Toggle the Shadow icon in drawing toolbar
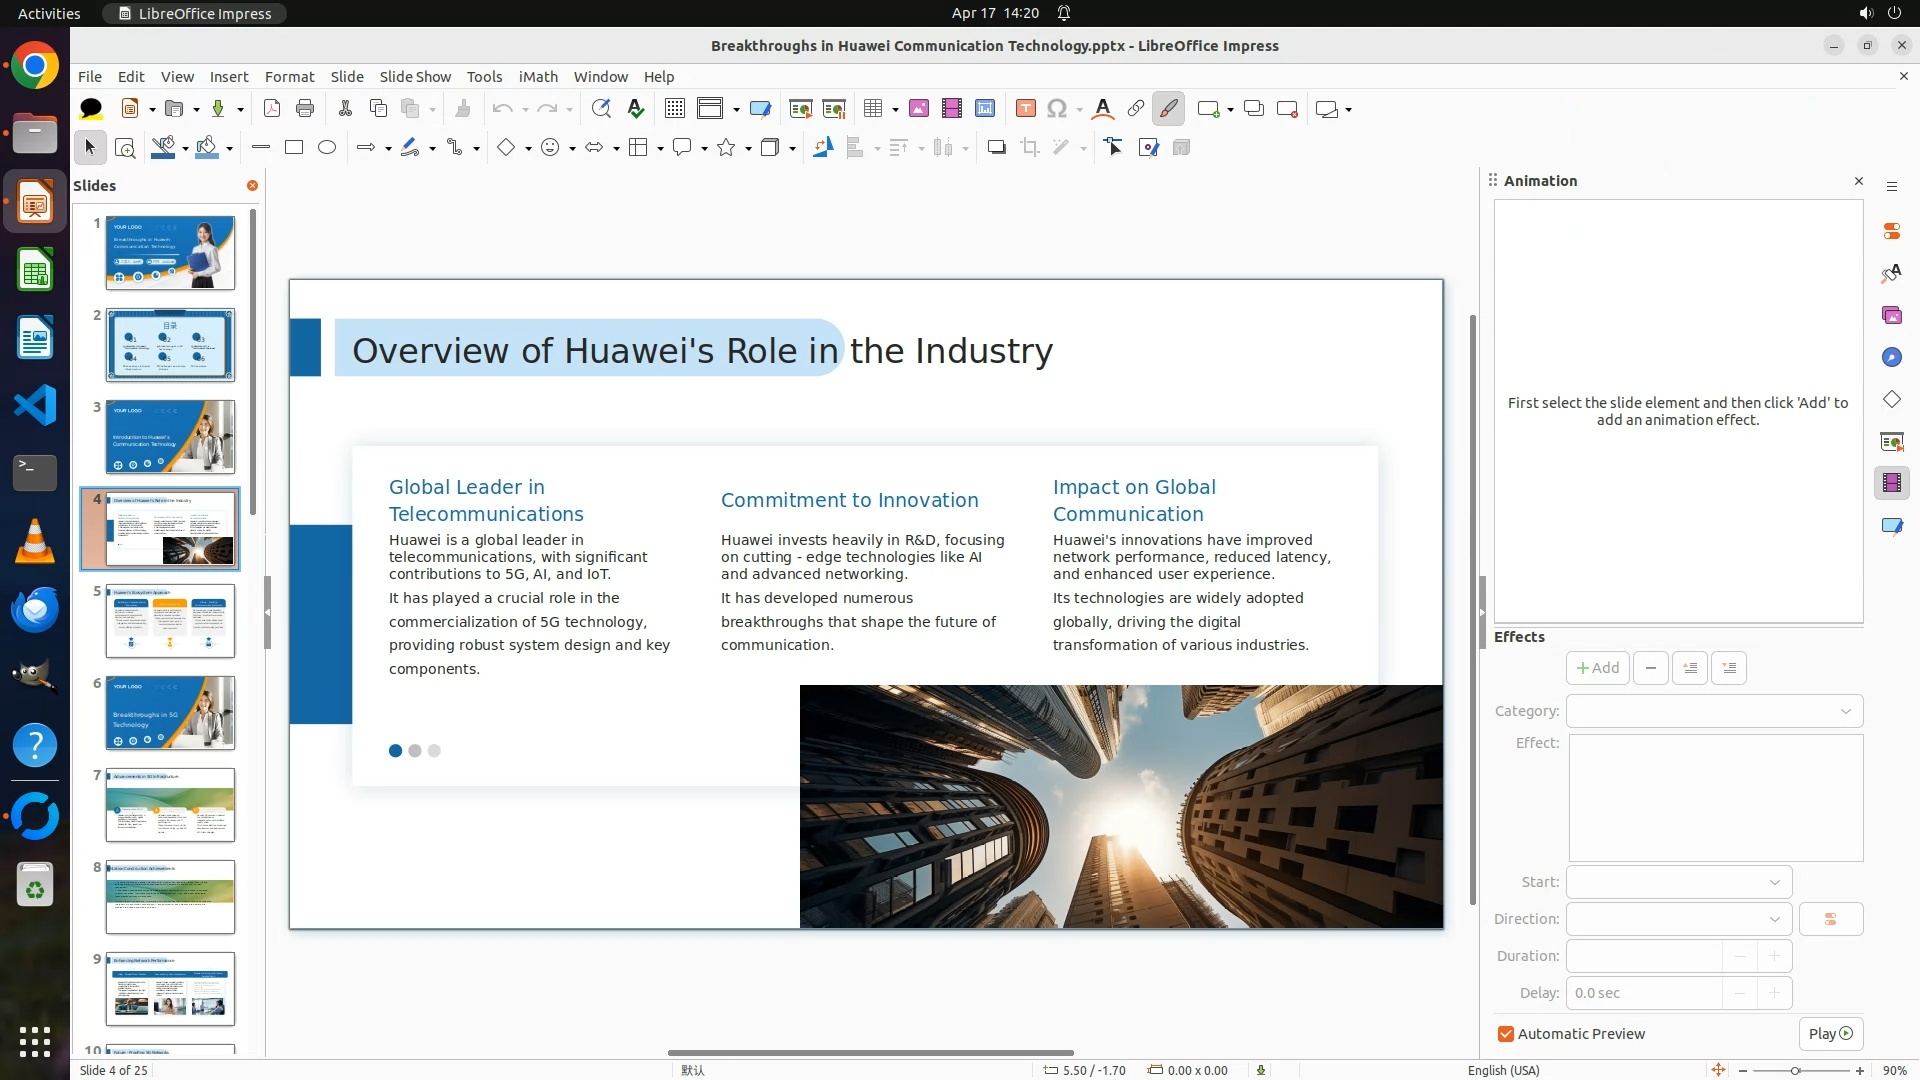Viewport: 1920px width, 1080px height. pyautogui.click(x=996, y=148)
